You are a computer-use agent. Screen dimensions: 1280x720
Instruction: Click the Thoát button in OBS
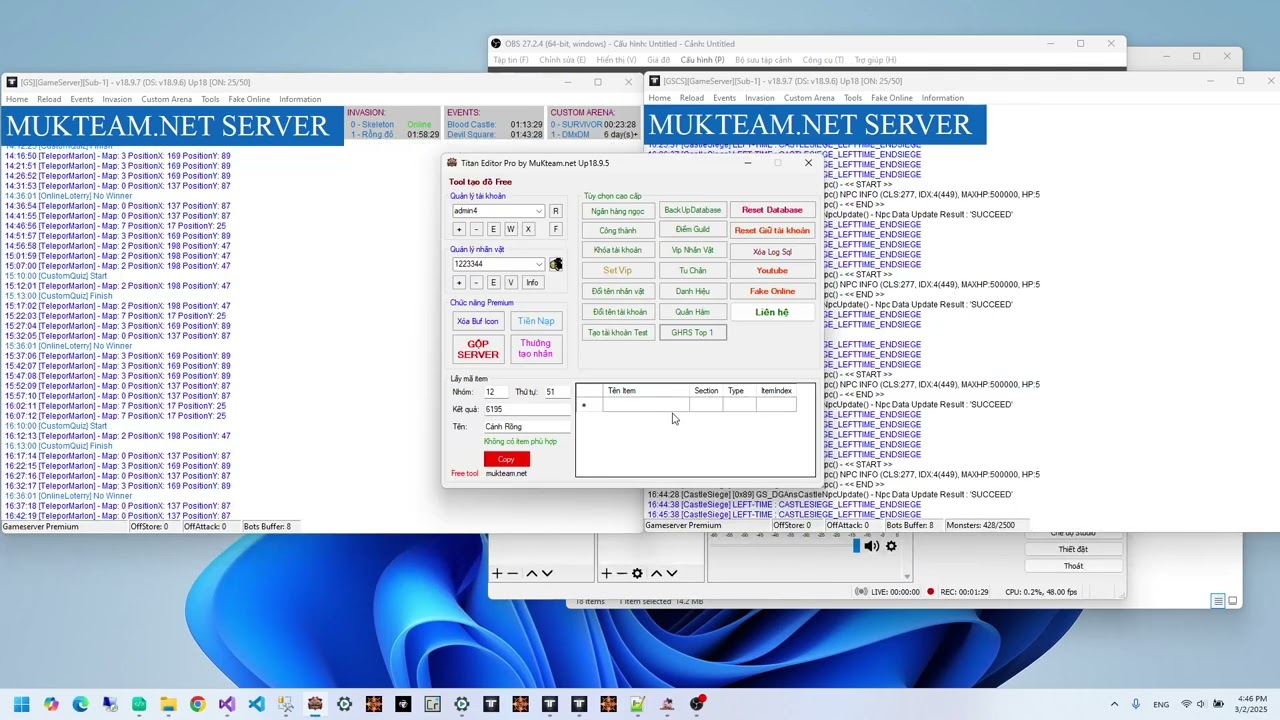click(1073, 566)
